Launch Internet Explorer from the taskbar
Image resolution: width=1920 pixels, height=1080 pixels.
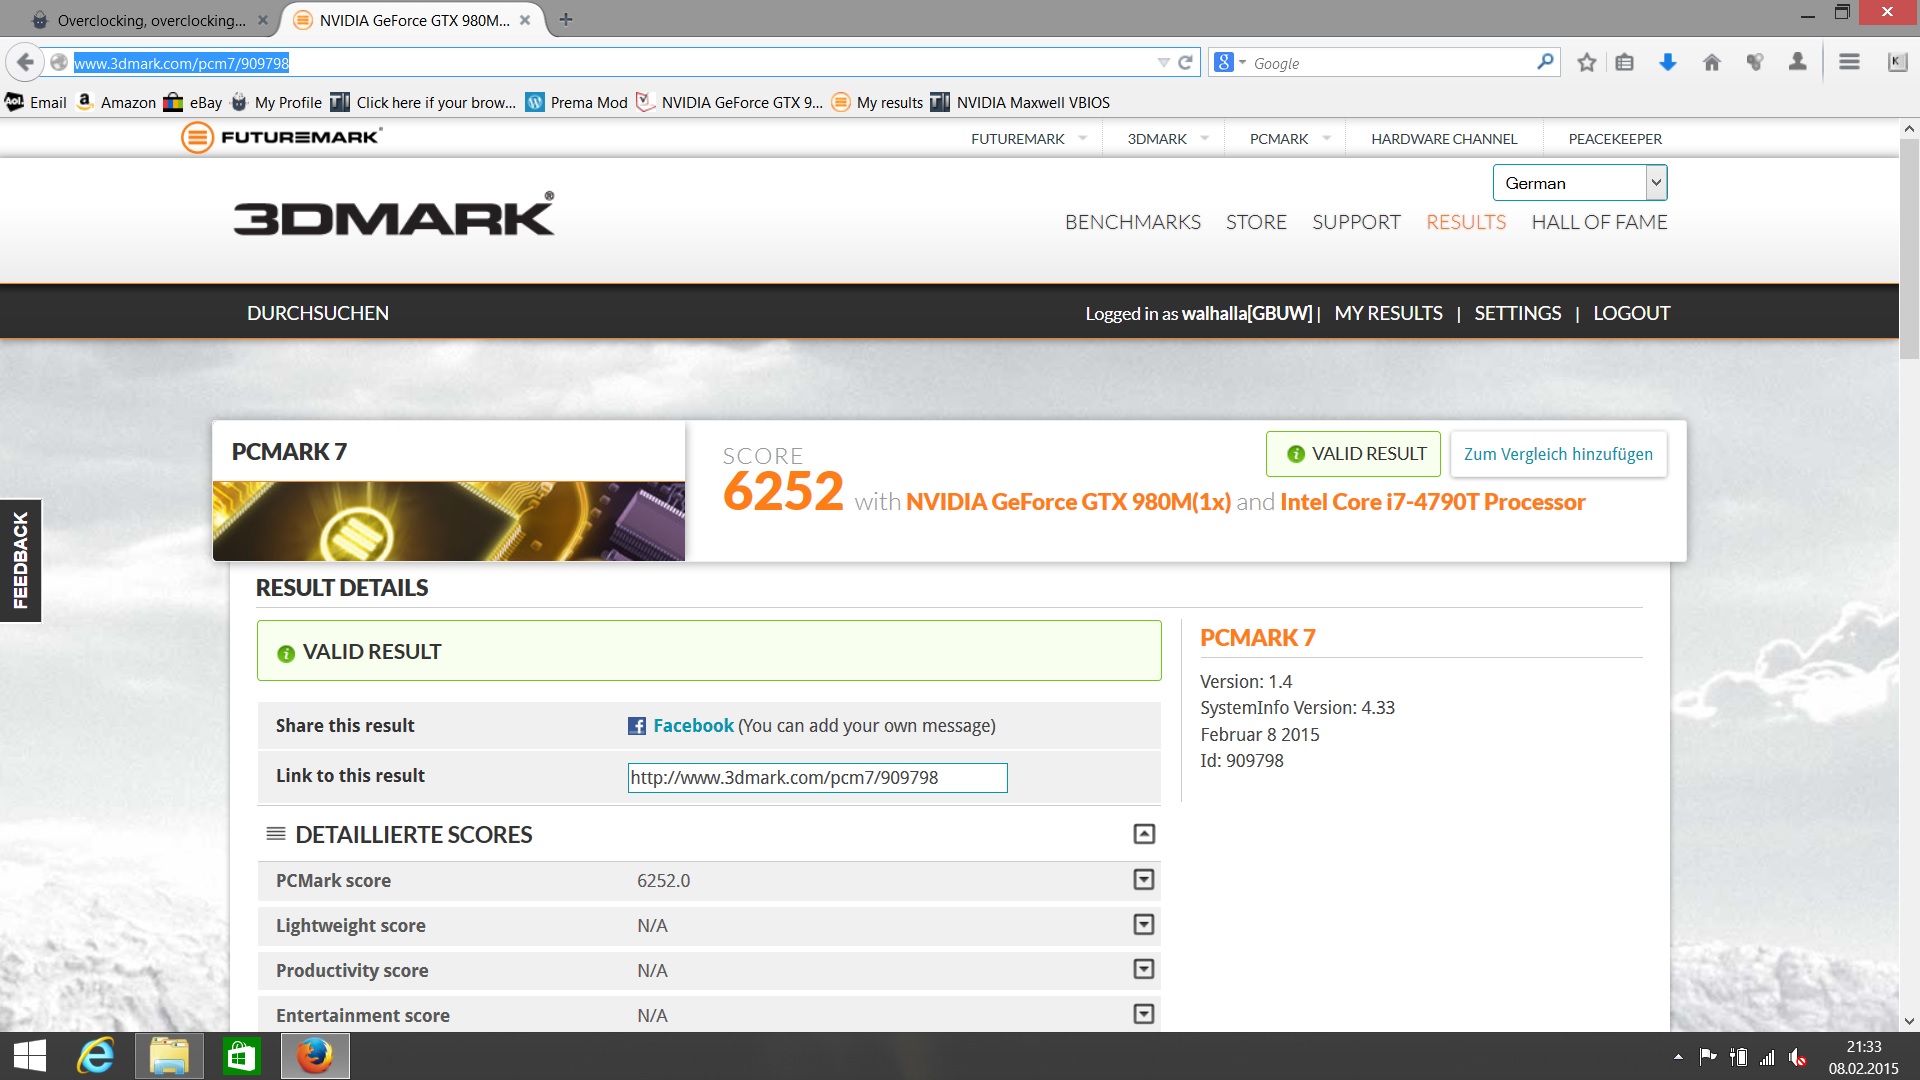(x=96, y=1056)
